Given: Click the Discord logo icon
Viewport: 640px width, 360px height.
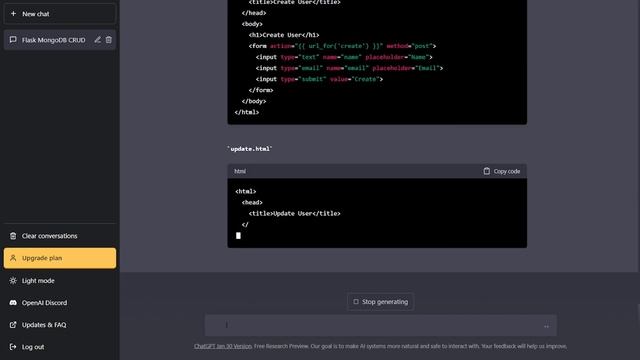Looking at the screenshot, I should [x=13, y=303].
